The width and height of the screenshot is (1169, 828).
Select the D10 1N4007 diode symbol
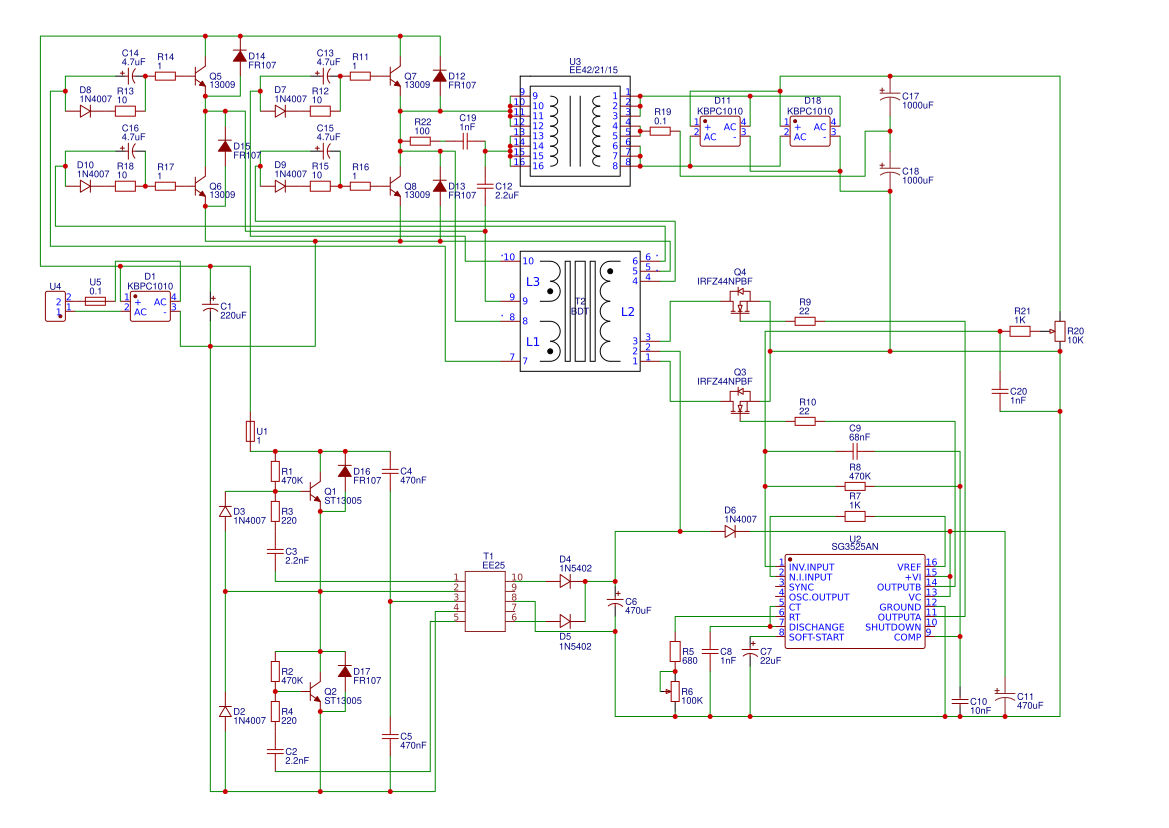pyautogui.click(x=85, y=186)
